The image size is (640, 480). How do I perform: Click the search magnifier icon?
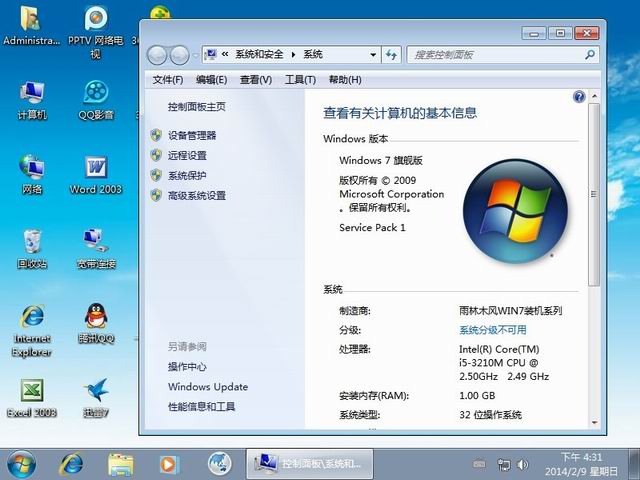point(589,54)
